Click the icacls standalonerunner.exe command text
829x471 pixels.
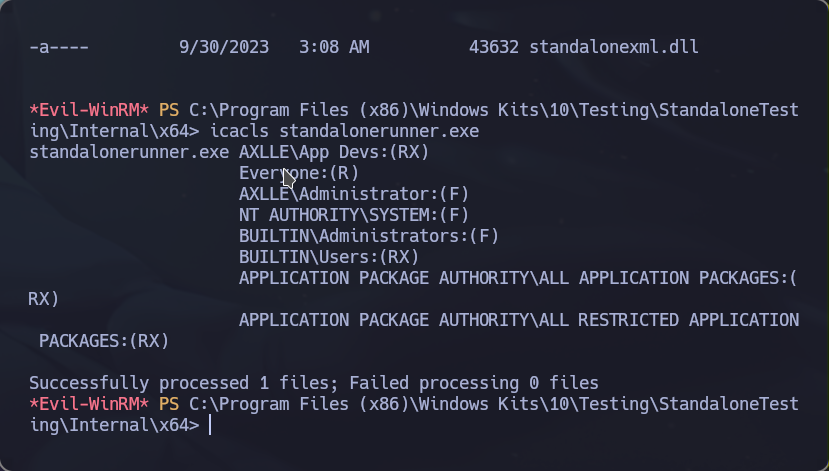[x=344, y=131]
